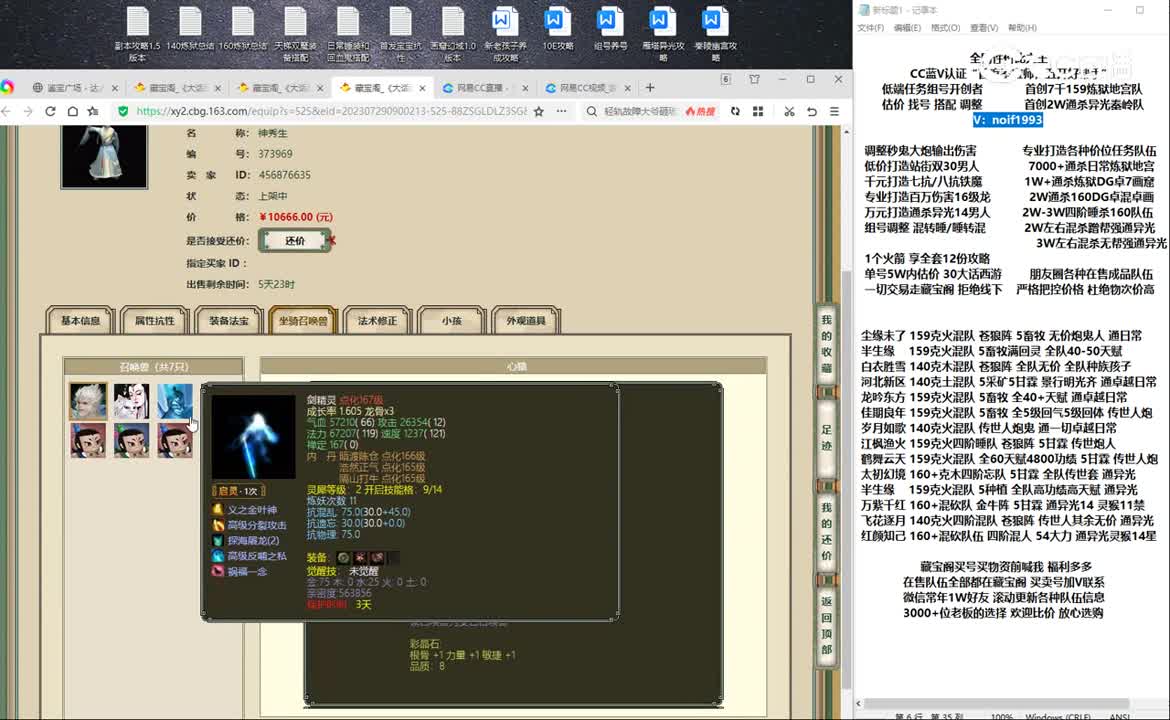
Task: Open desktop file 副本攻略1.5版本
Action: pyautogui.click(x=138, y=34)
